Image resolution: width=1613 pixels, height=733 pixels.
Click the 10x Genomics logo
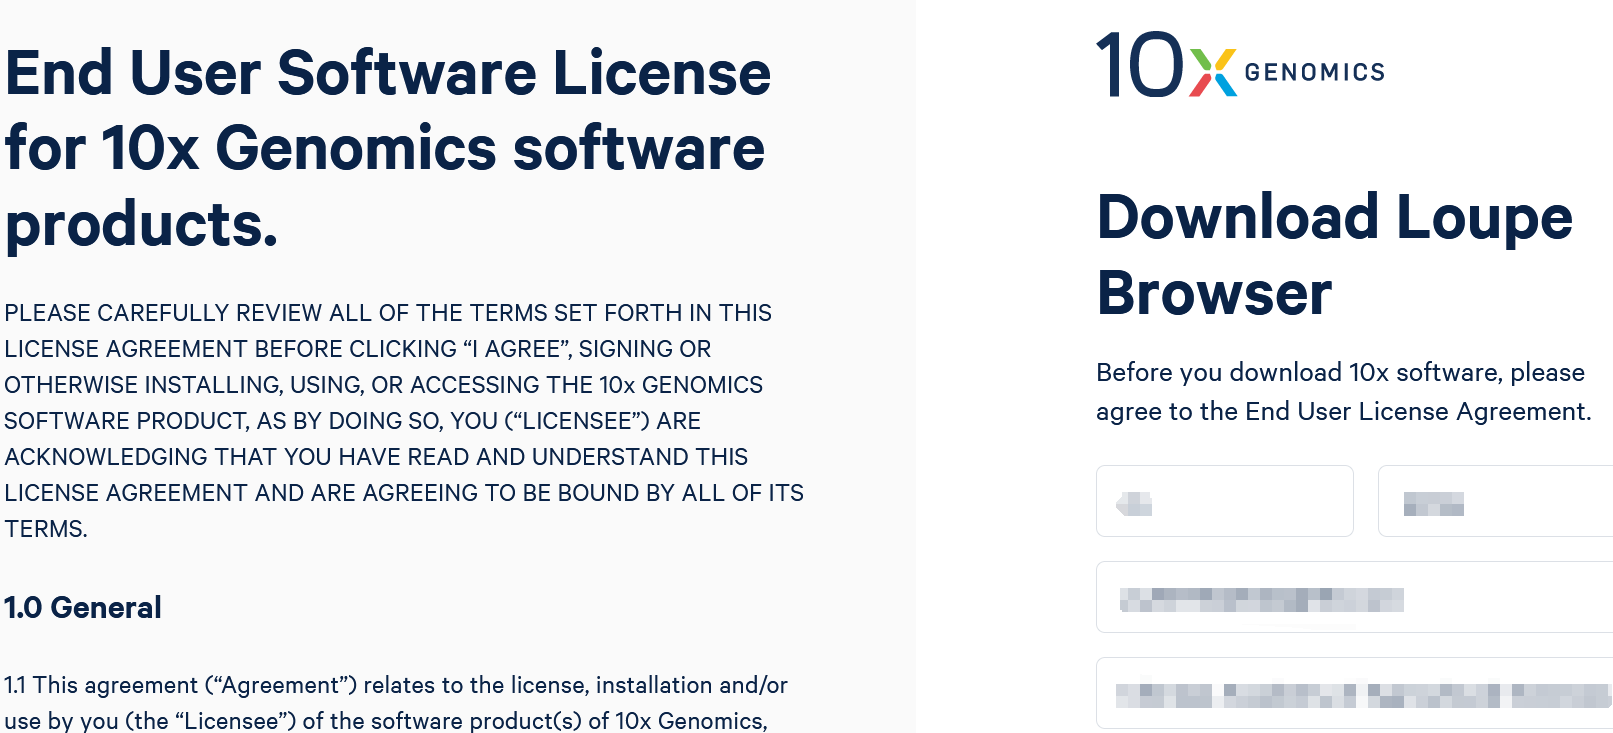pyautogui.click(x=1241, y=65)
